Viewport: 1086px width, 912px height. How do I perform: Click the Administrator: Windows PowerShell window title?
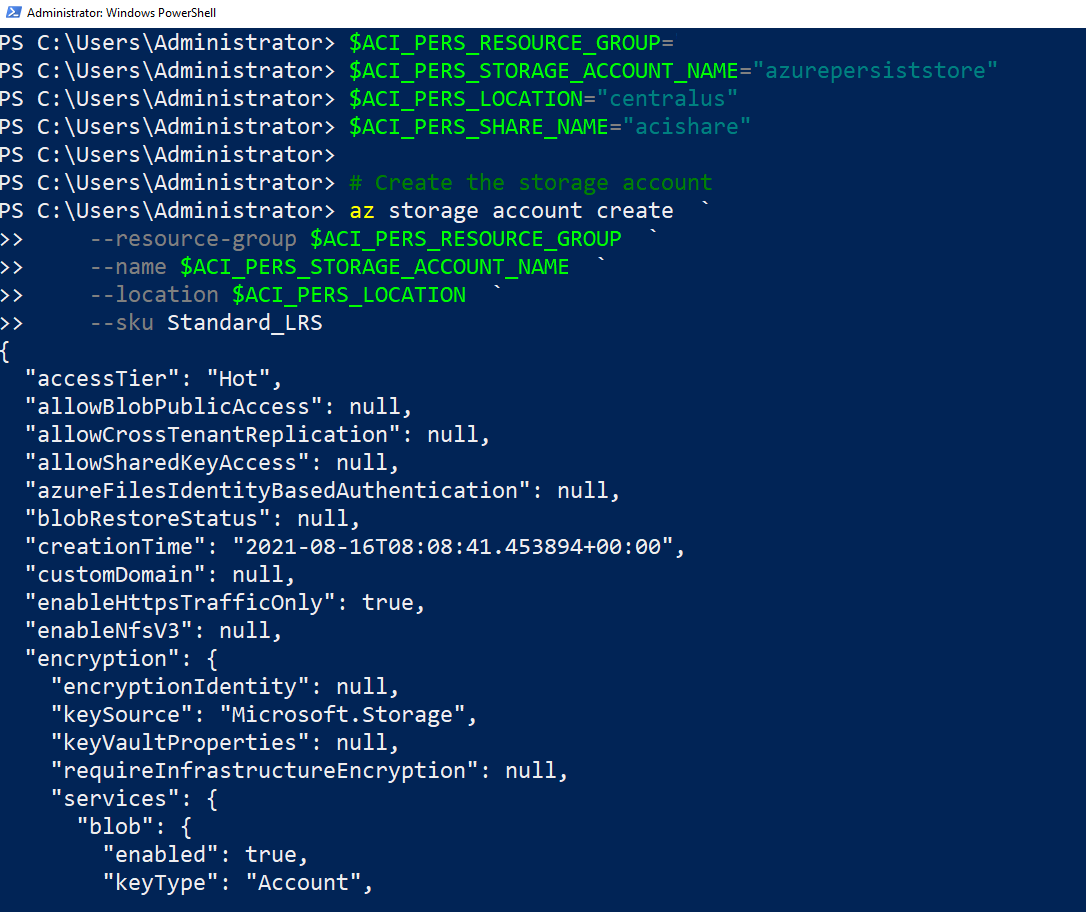(x=121, y=13)
